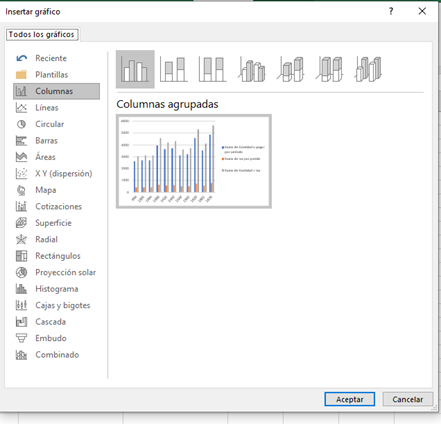The image size is (441, 425).
Task: Select the Barras chart category
Action: [56, 141]
